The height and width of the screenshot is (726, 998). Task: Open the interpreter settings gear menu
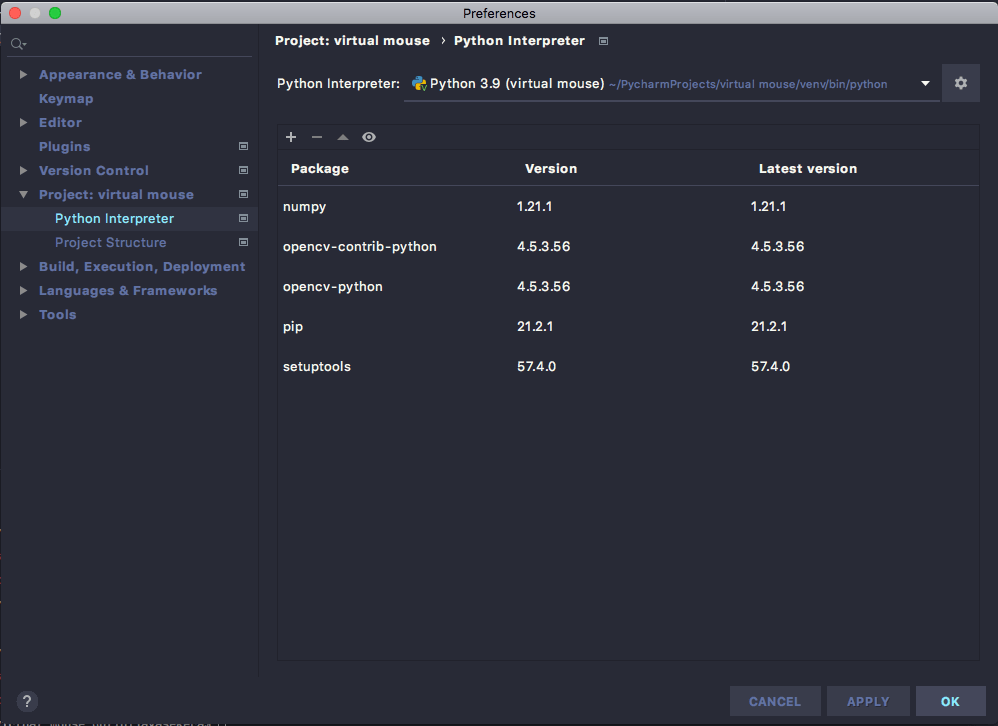[960, 83]
